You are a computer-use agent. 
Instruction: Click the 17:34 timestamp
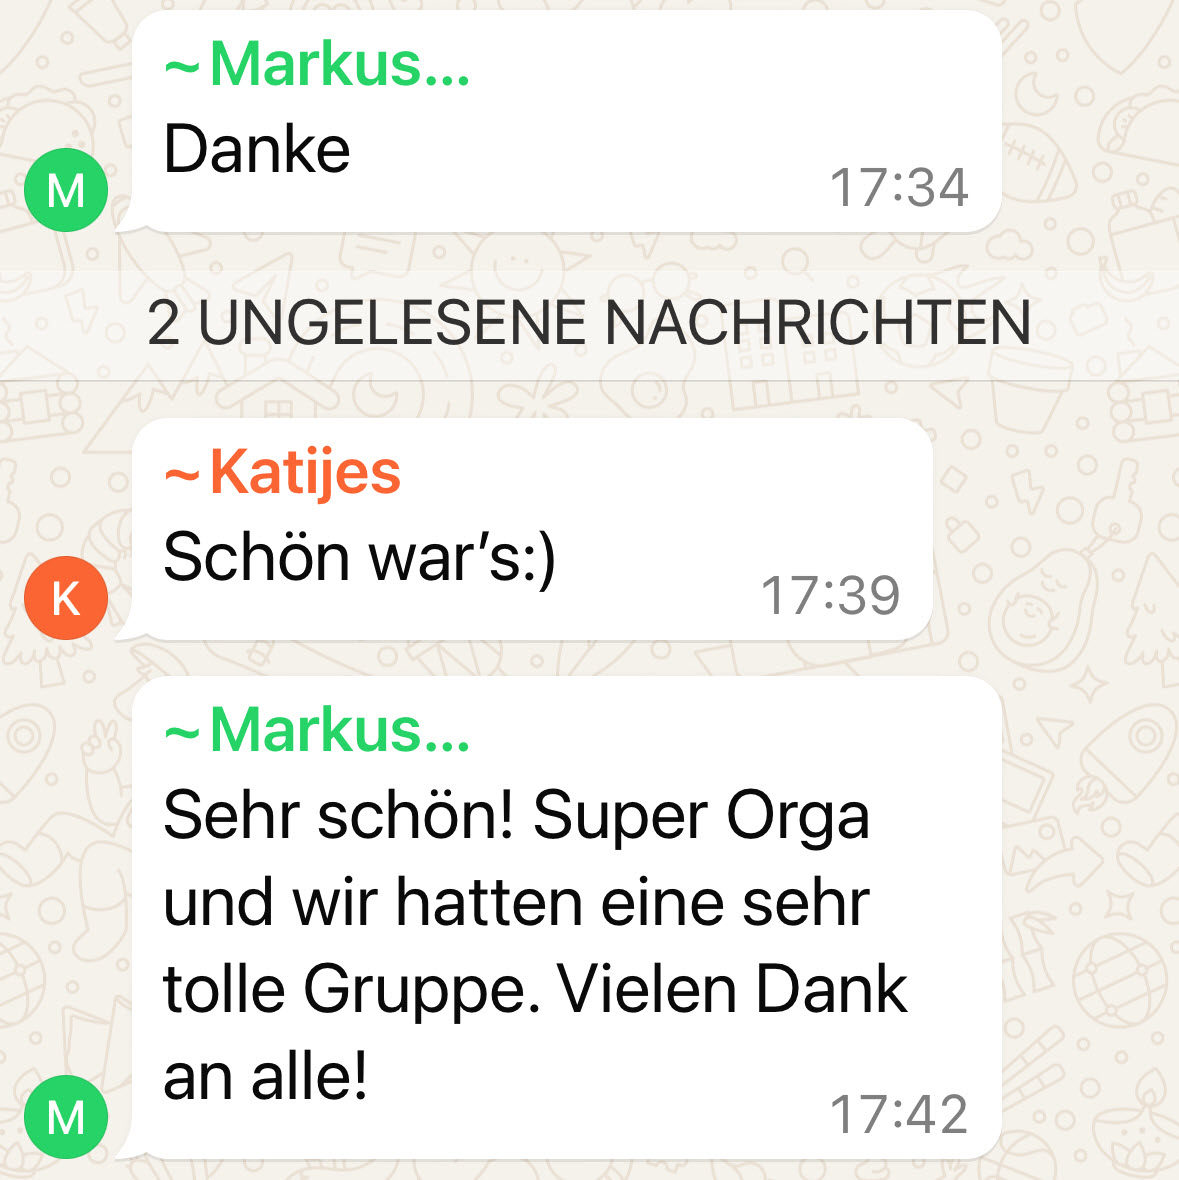pyautogui.click(x=898, y=187)
